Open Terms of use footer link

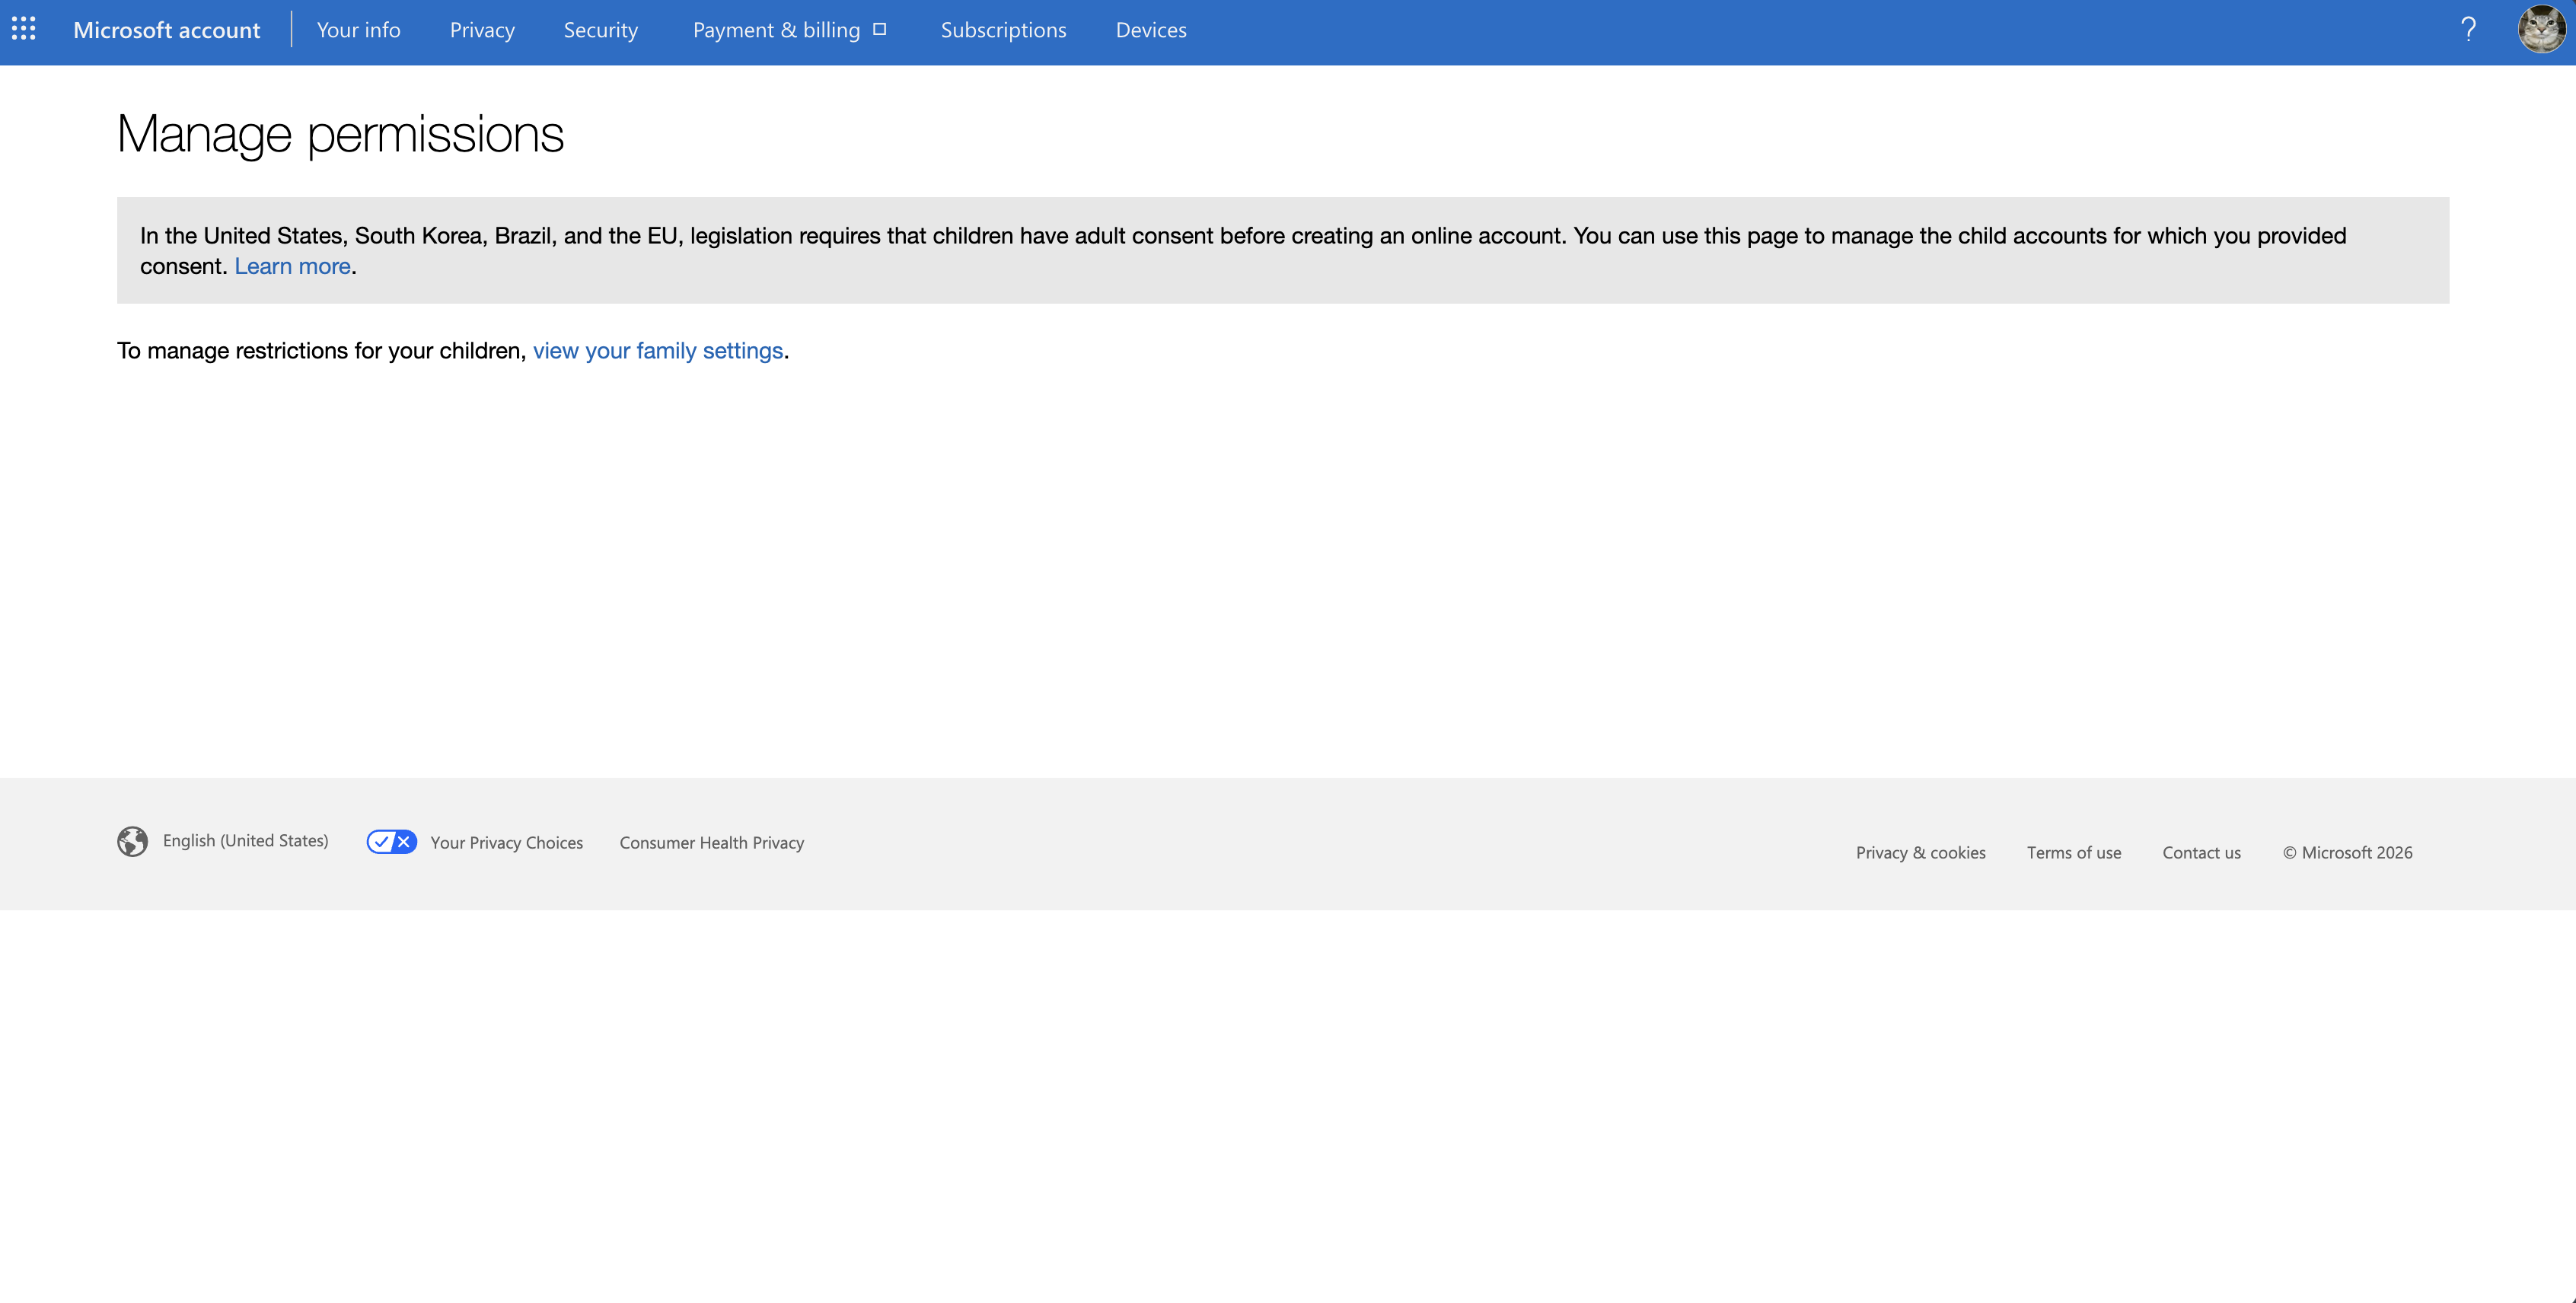point(2073,853)
